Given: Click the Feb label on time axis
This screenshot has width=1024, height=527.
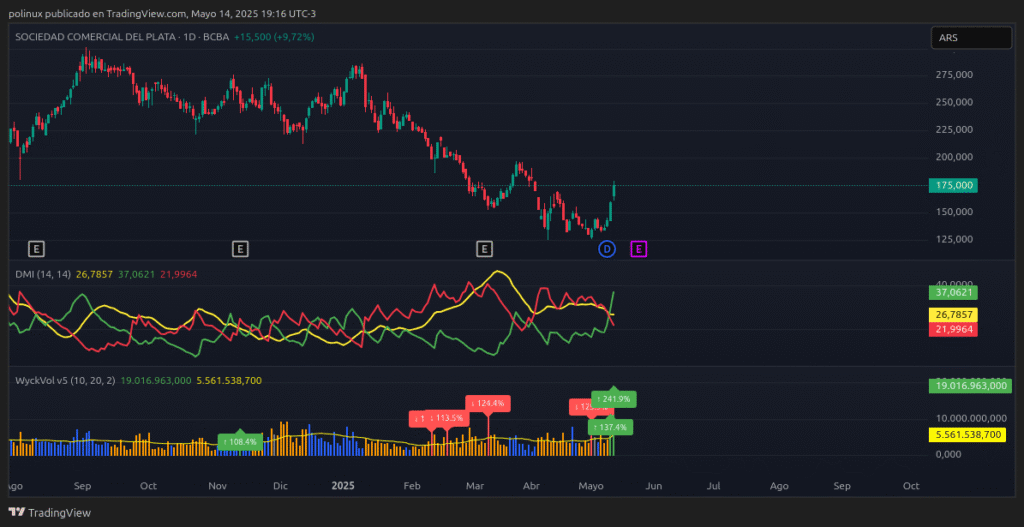Looking at the screenshot, I should click(x=411, y=486).
